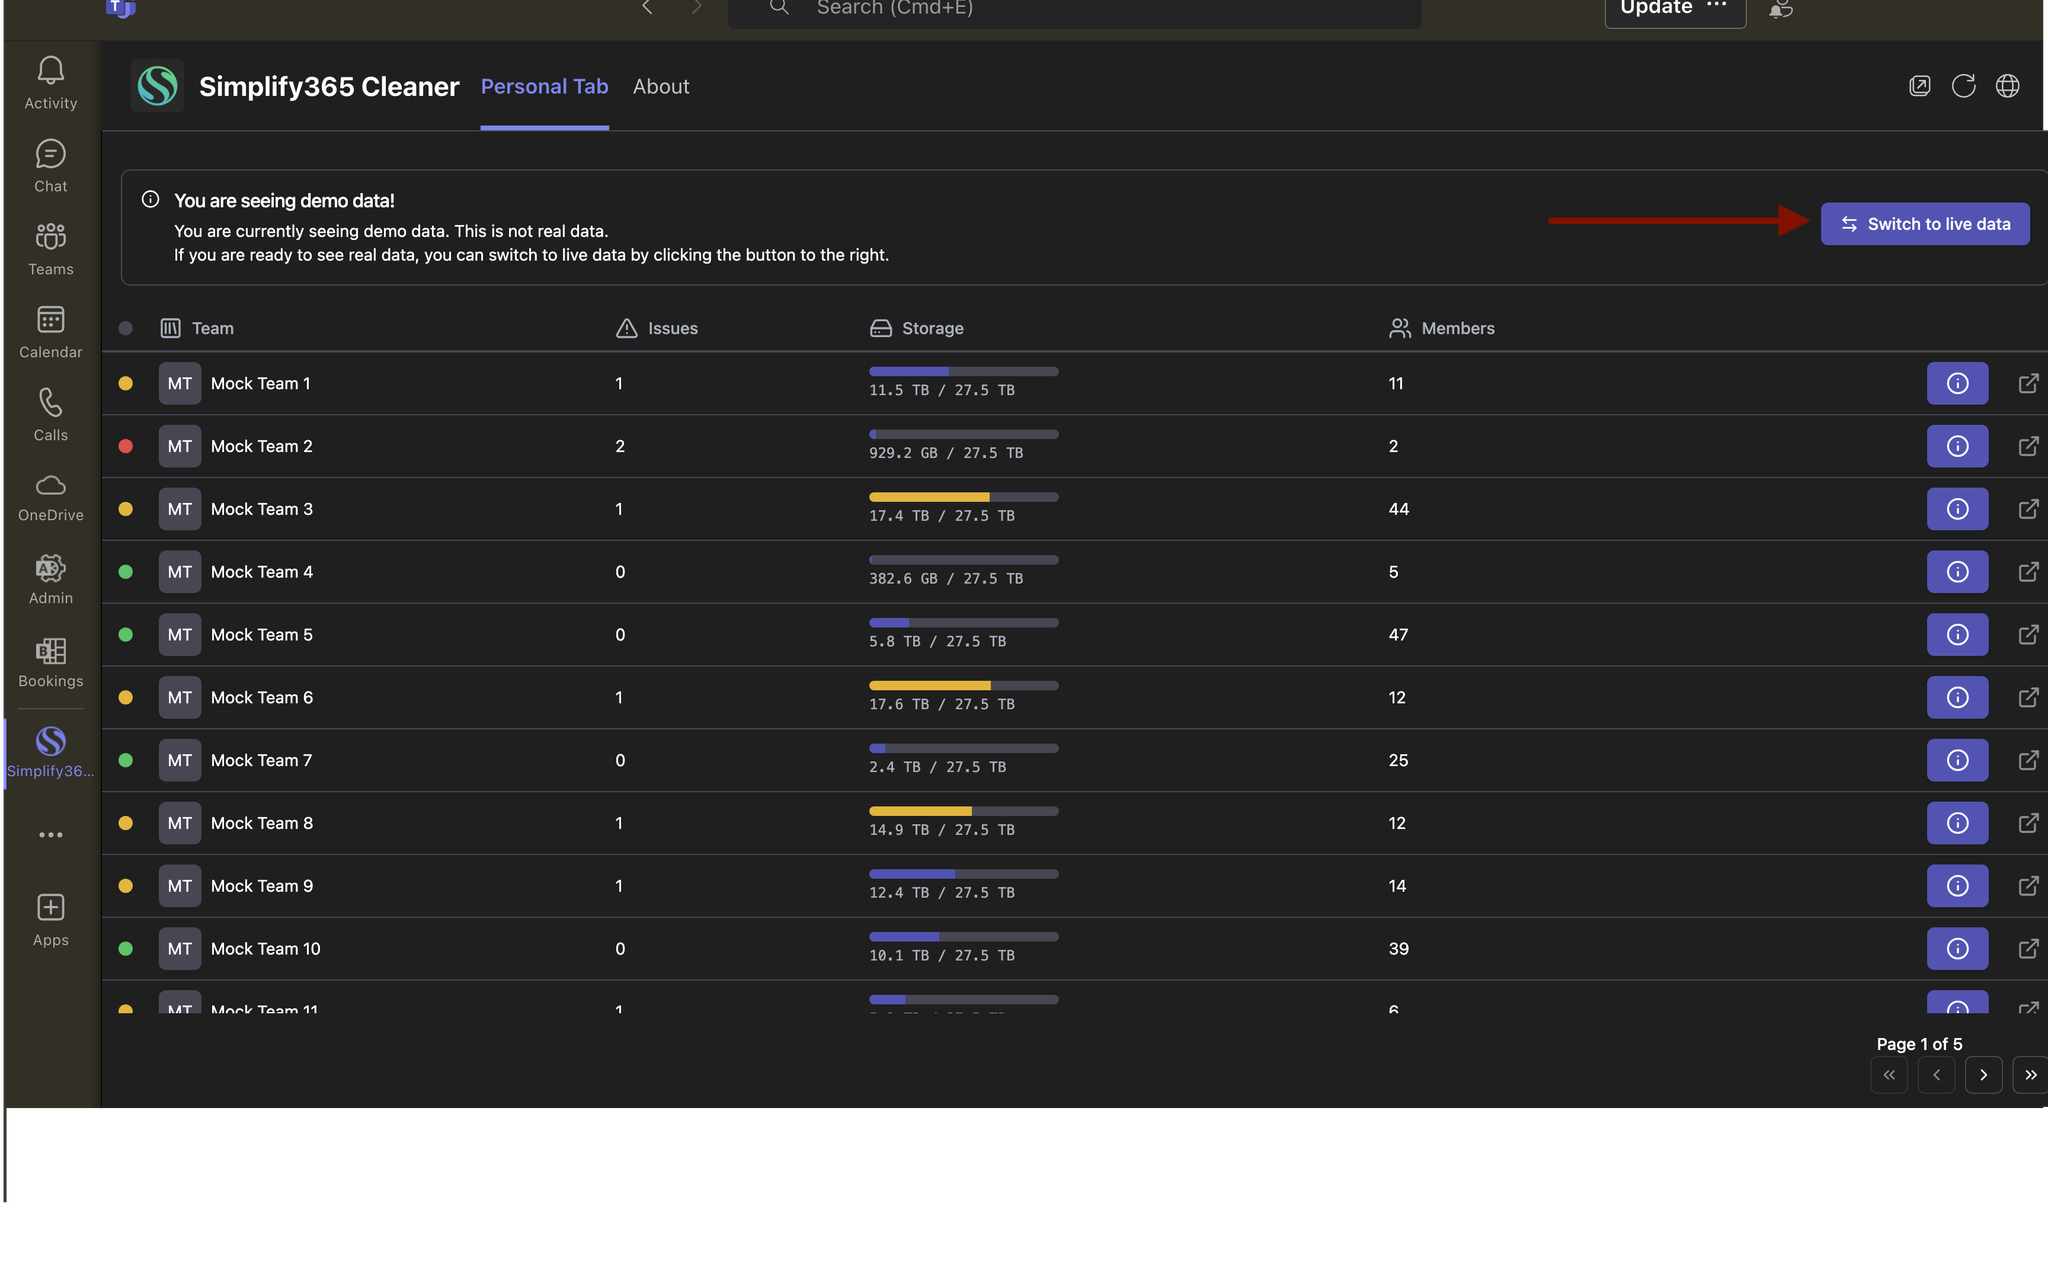Show info details for Mock Team 6
Image resolution: width=2048 pixels, height=1281 pixels.
point(1957,697)
